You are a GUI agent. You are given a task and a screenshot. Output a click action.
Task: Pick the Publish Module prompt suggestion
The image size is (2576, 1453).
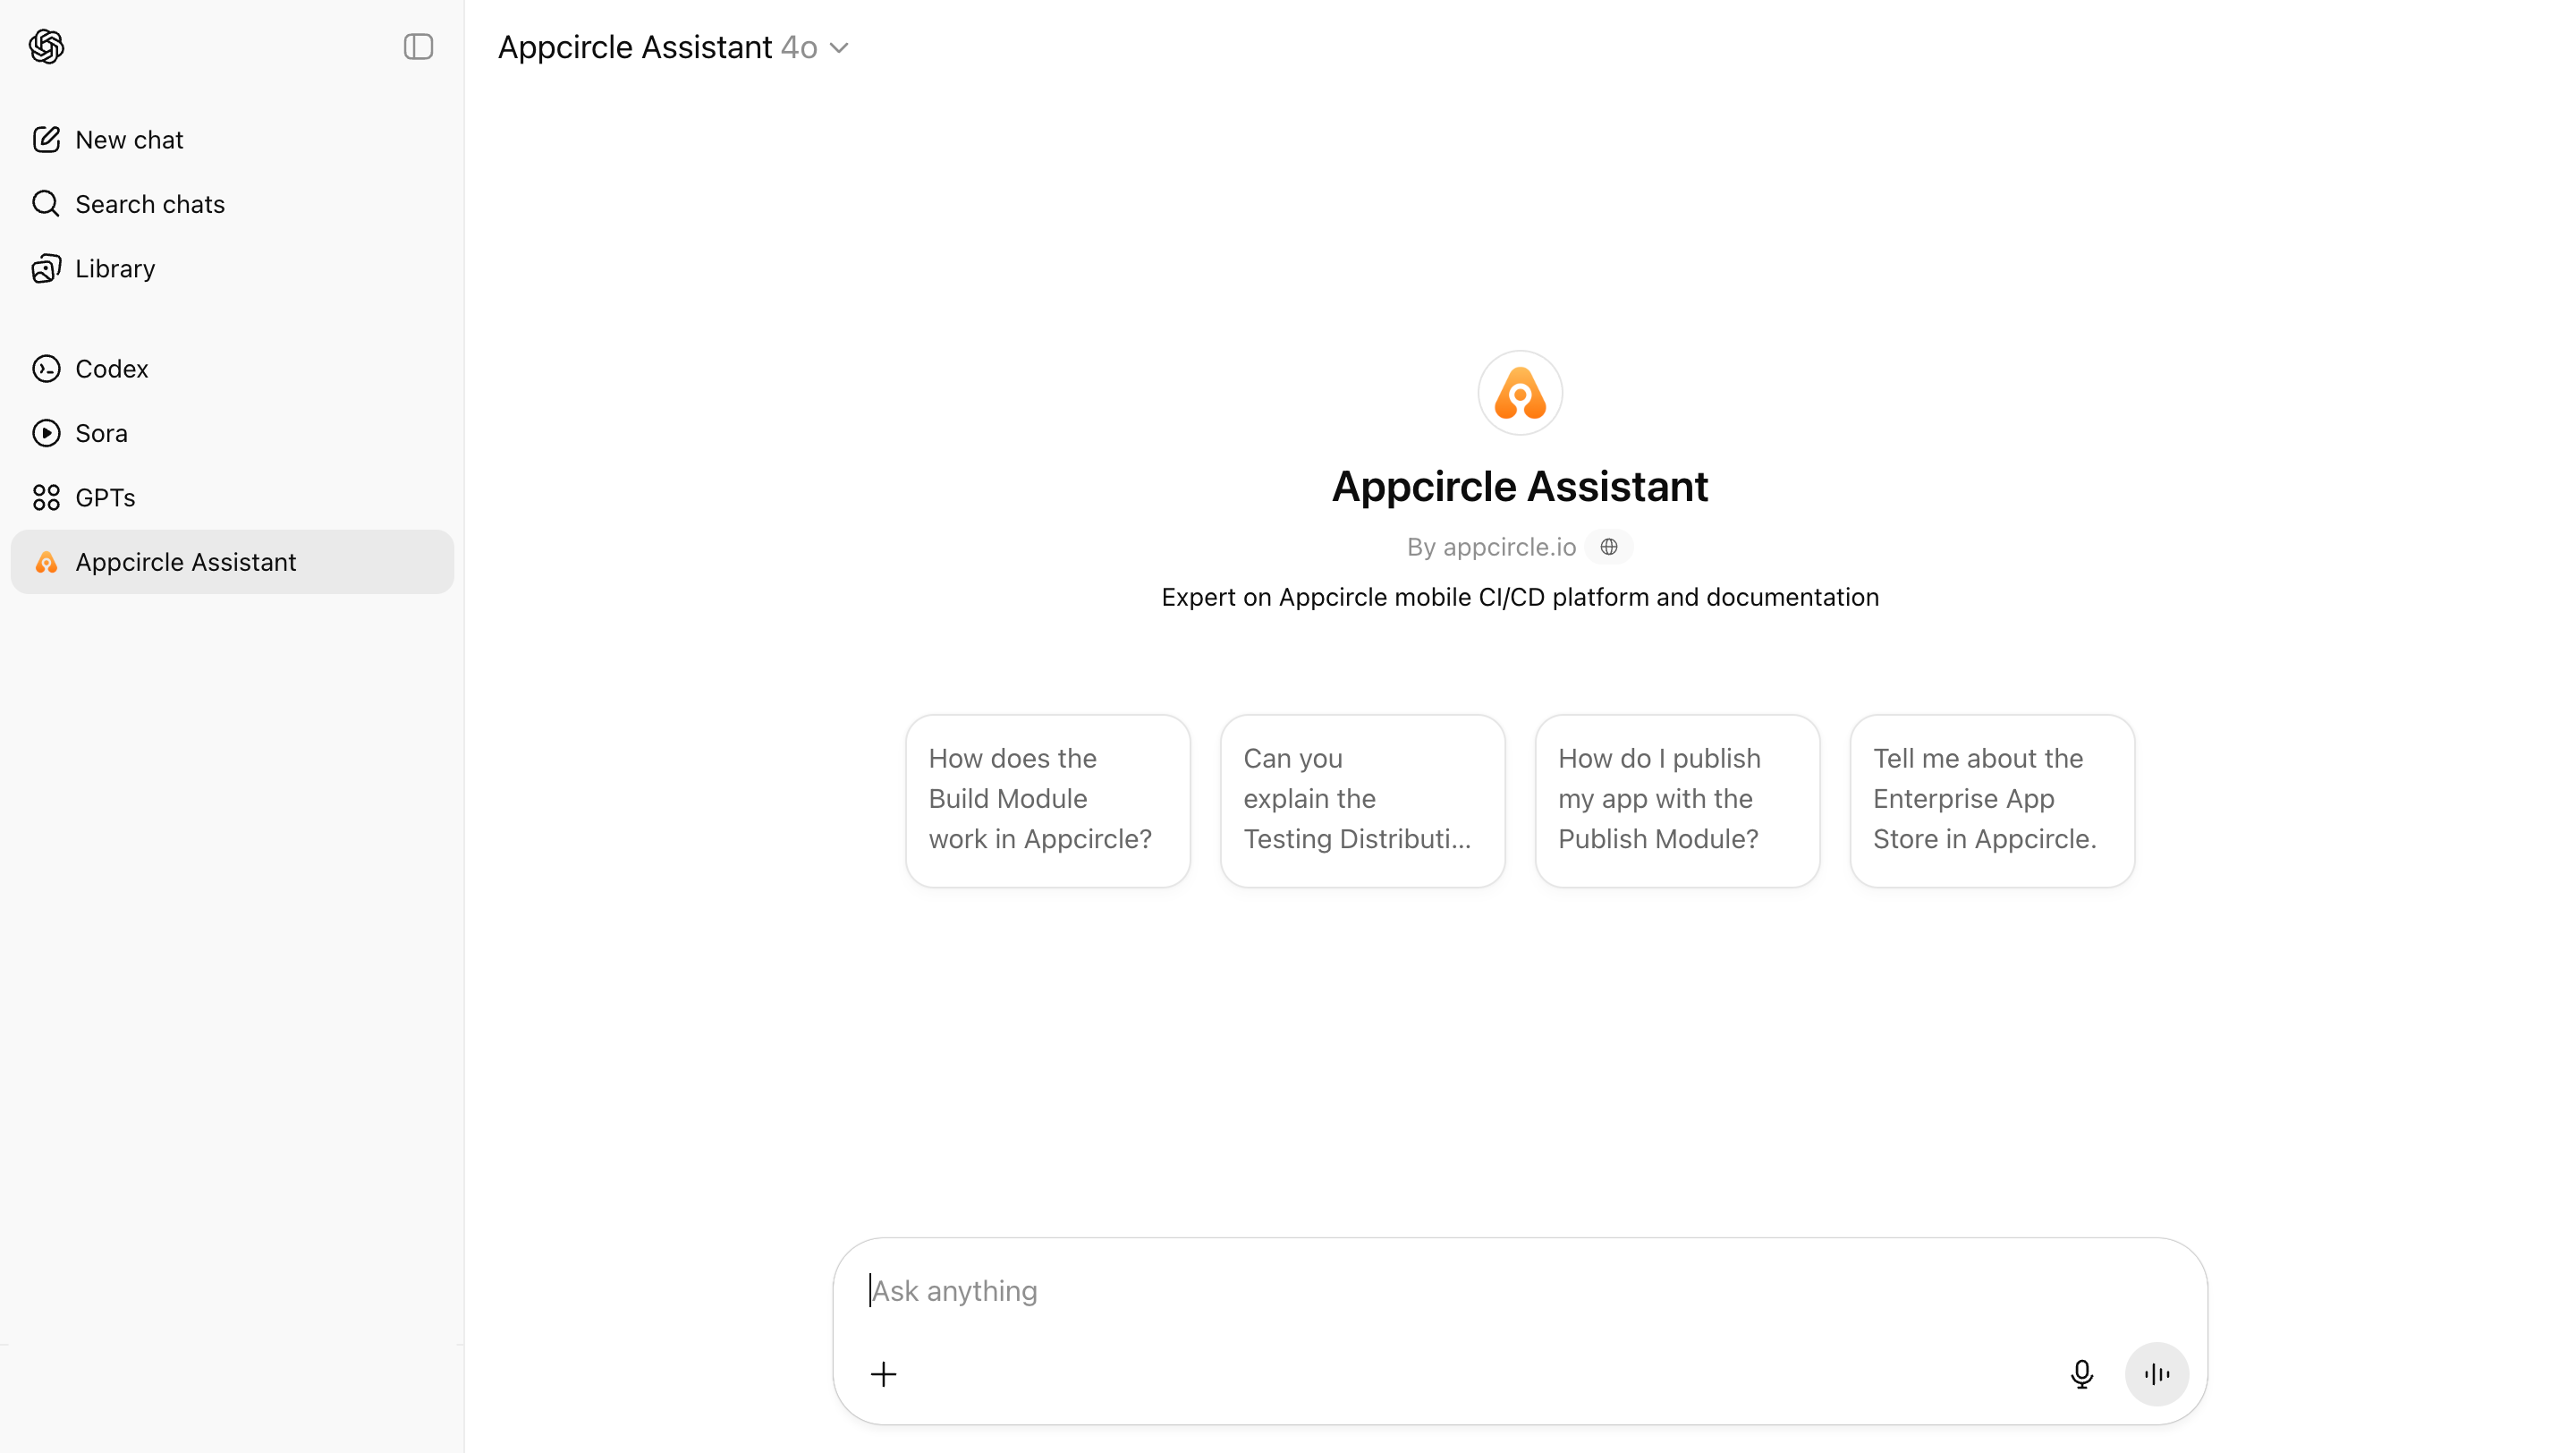(1677, 799)
